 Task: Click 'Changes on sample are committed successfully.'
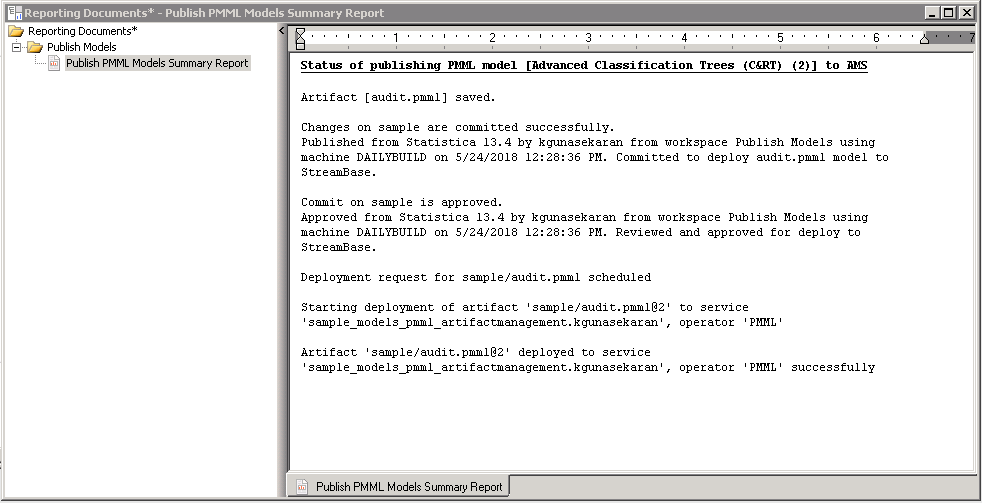[x=457, y=128]
